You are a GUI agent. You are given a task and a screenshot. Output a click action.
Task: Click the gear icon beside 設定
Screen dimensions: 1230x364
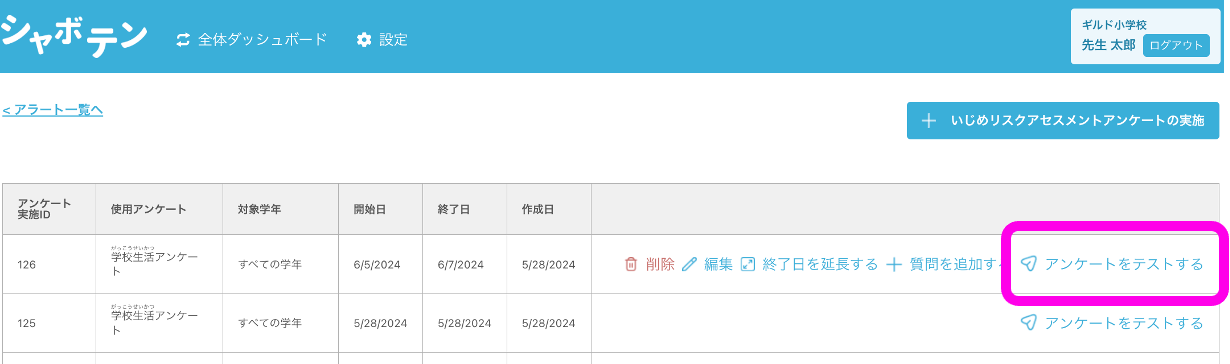(x=364, y=40)
